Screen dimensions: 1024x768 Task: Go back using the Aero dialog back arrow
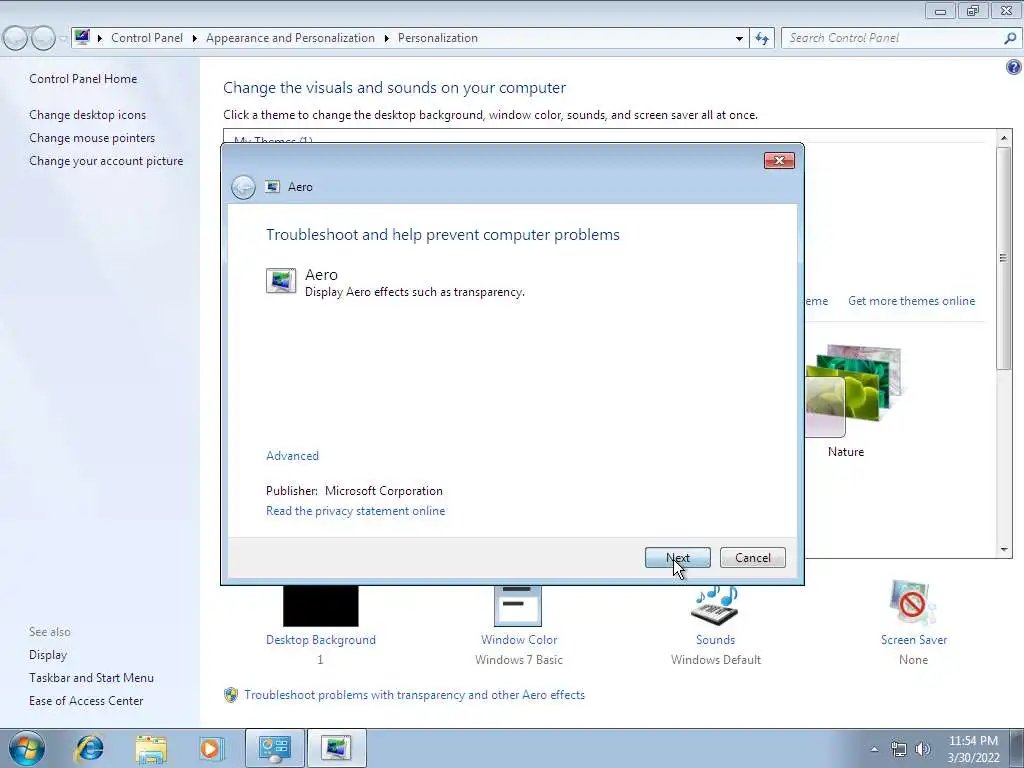pyautogui.click(x=243, y=187)
